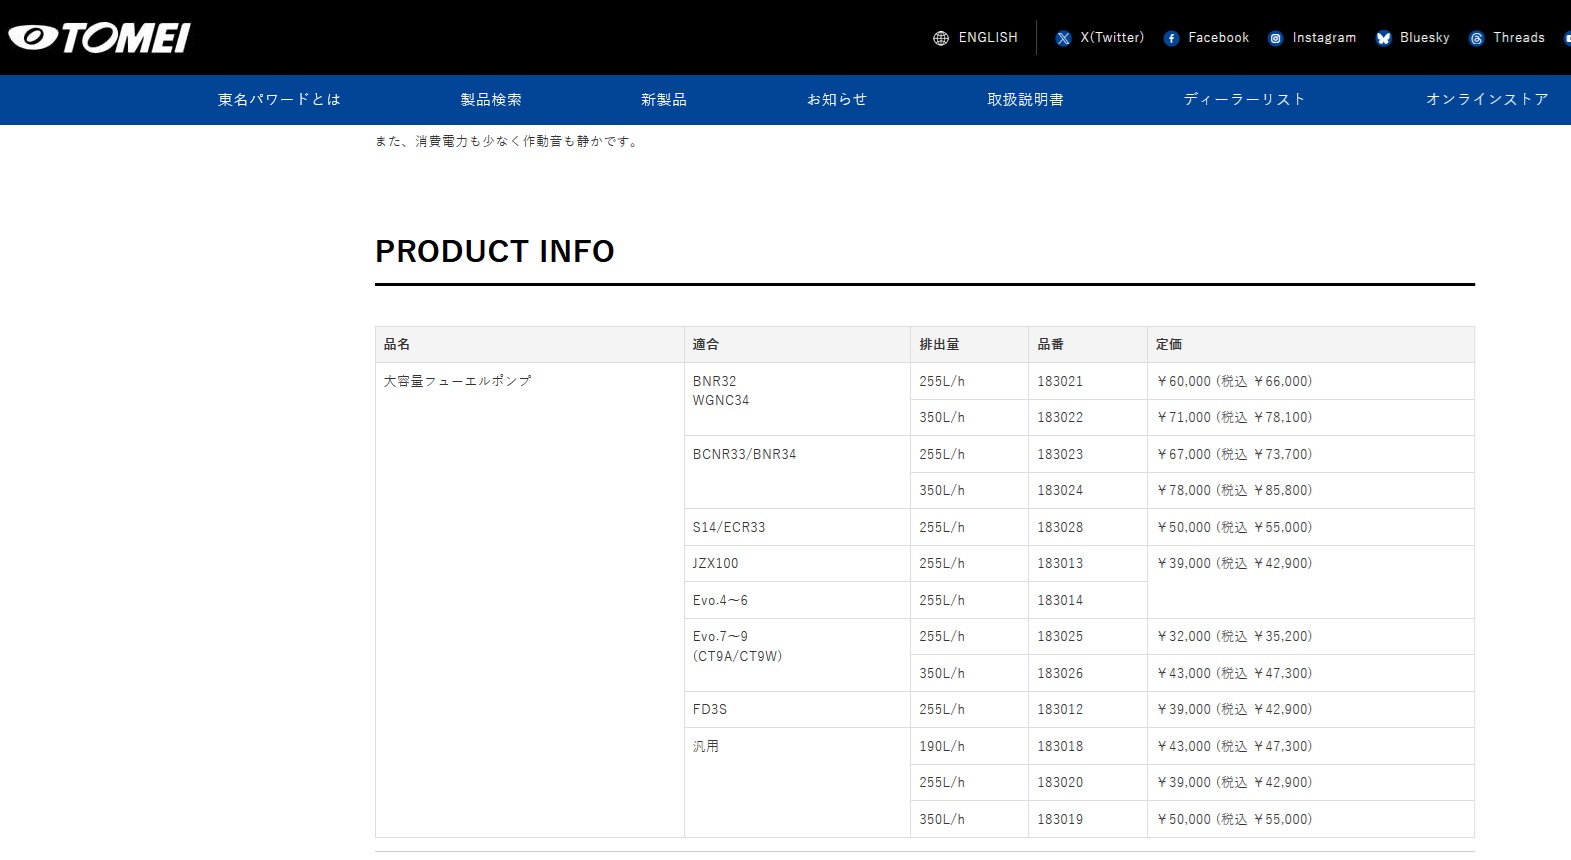This screenshot has height=860, width=1571.
Task: Click the 定価 column header
Action: (1311, 344)
